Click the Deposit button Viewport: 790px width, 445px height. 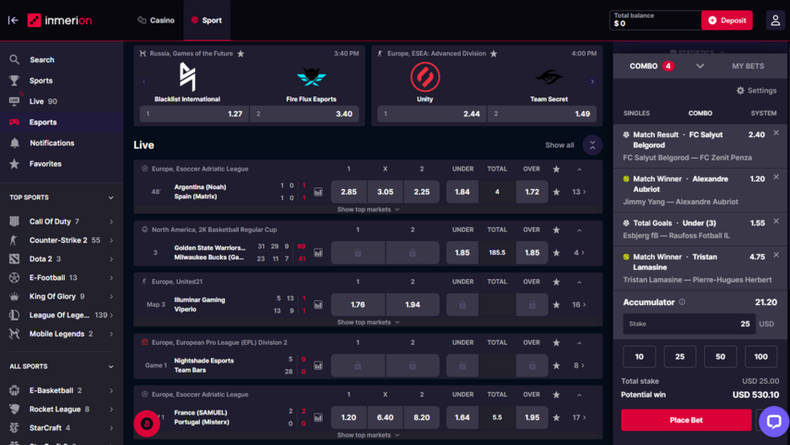(727, 20)
